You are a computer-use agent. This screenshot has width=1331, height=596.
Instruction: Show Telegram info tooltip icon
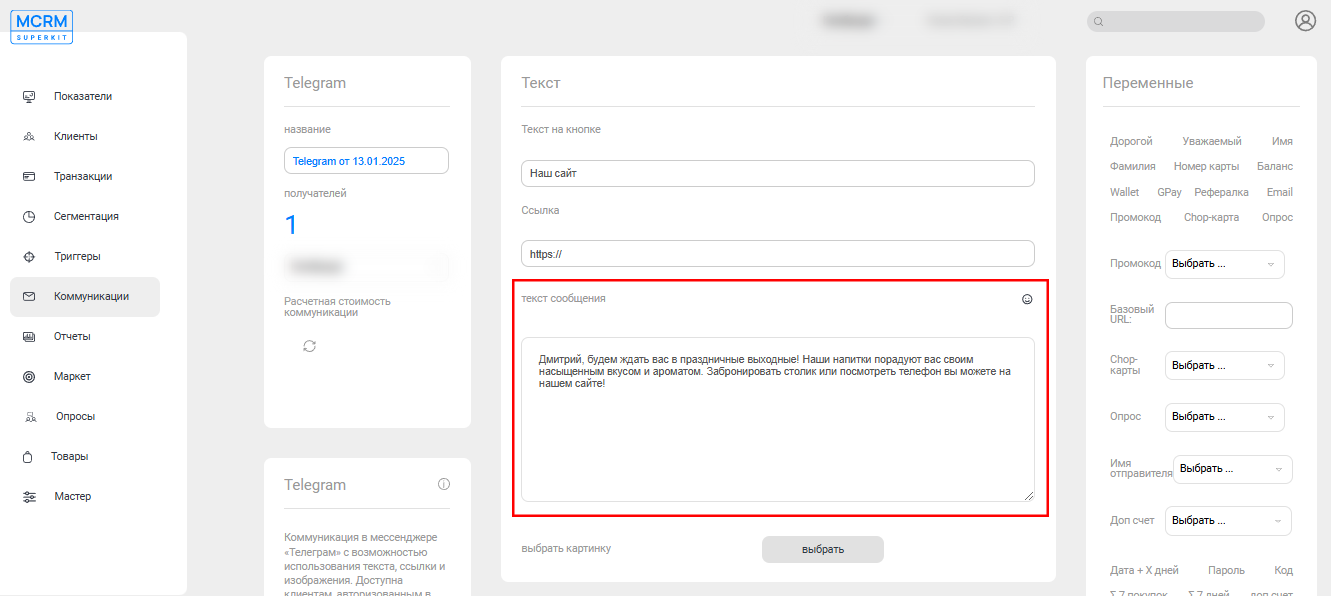[x=444, y=484]
